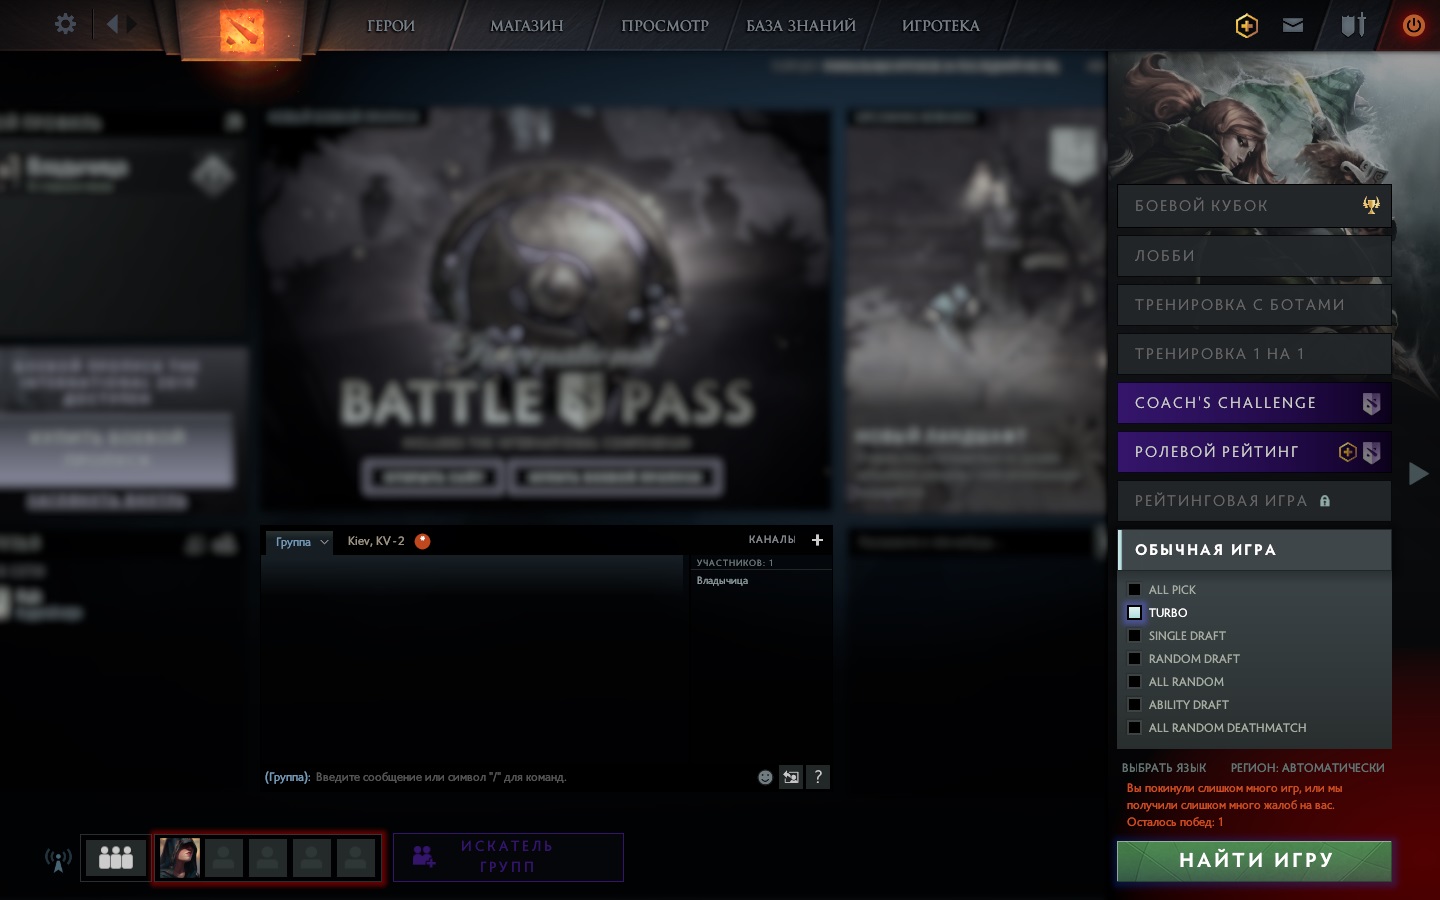The height and width of the screenshot is (900, 1440).
Task: Open the Просмотр menu
Action: coord(665,26)
